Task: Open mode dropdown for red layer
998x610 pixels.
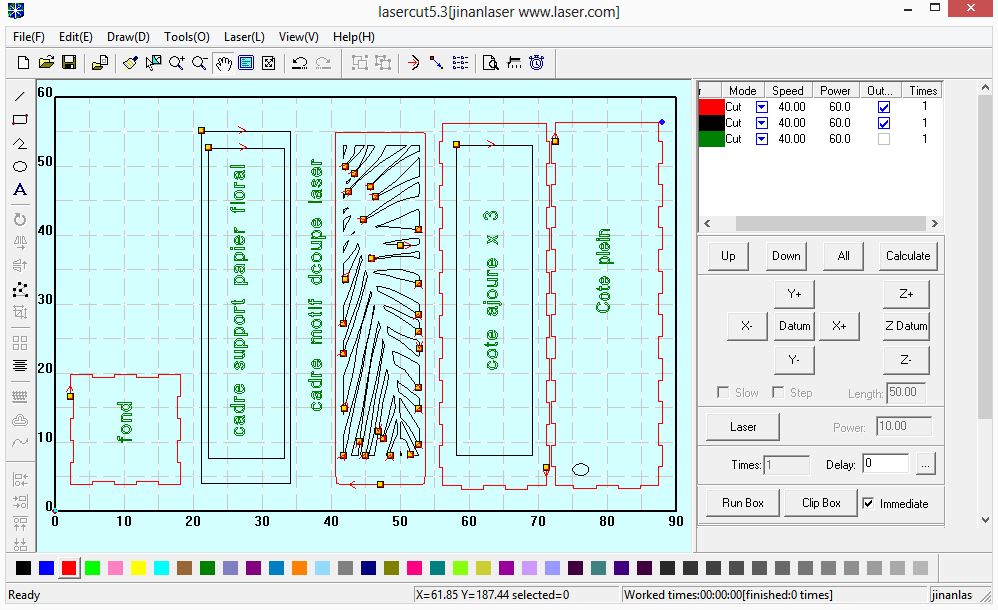Action: (761, 107)
